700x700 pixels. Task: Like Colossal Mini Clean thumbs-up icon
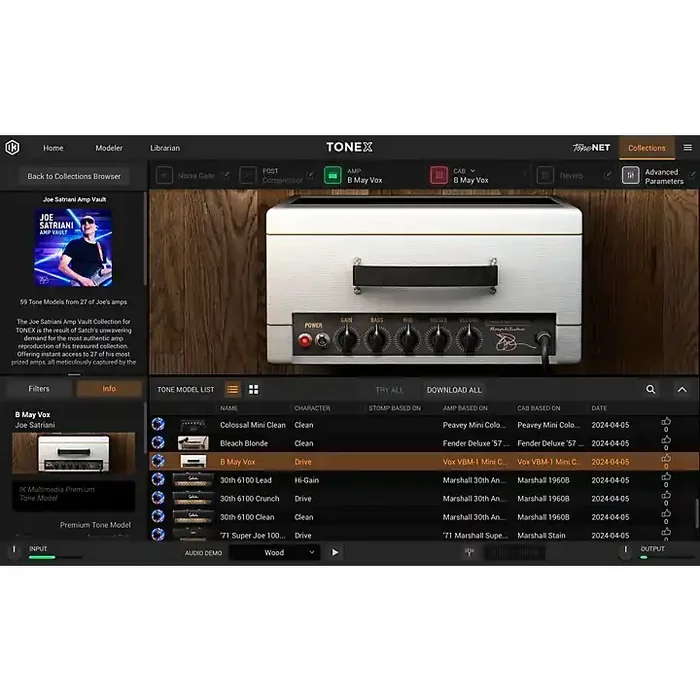pos(666,421)
